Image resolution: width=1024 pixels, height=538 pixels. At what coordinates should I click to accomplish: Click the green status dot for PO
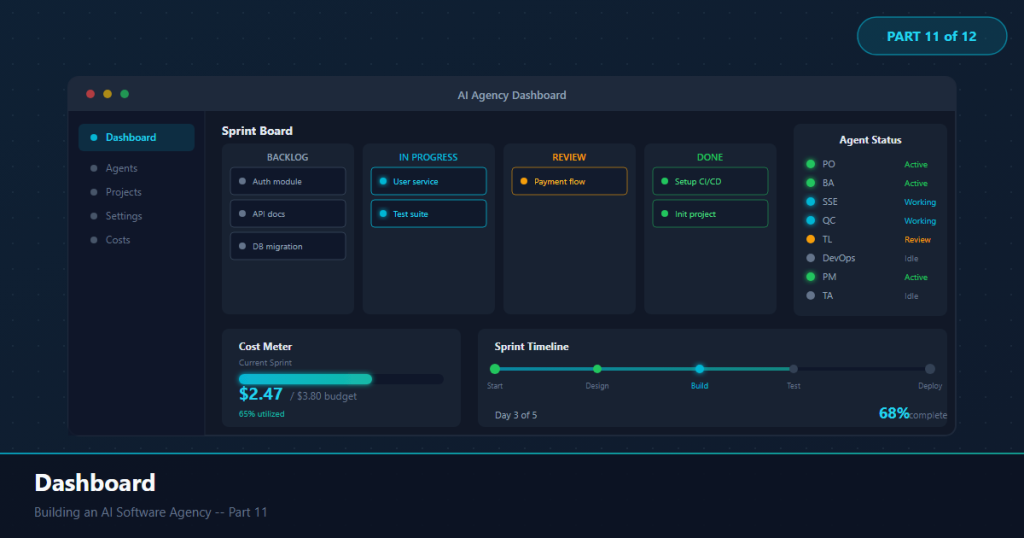810,164
